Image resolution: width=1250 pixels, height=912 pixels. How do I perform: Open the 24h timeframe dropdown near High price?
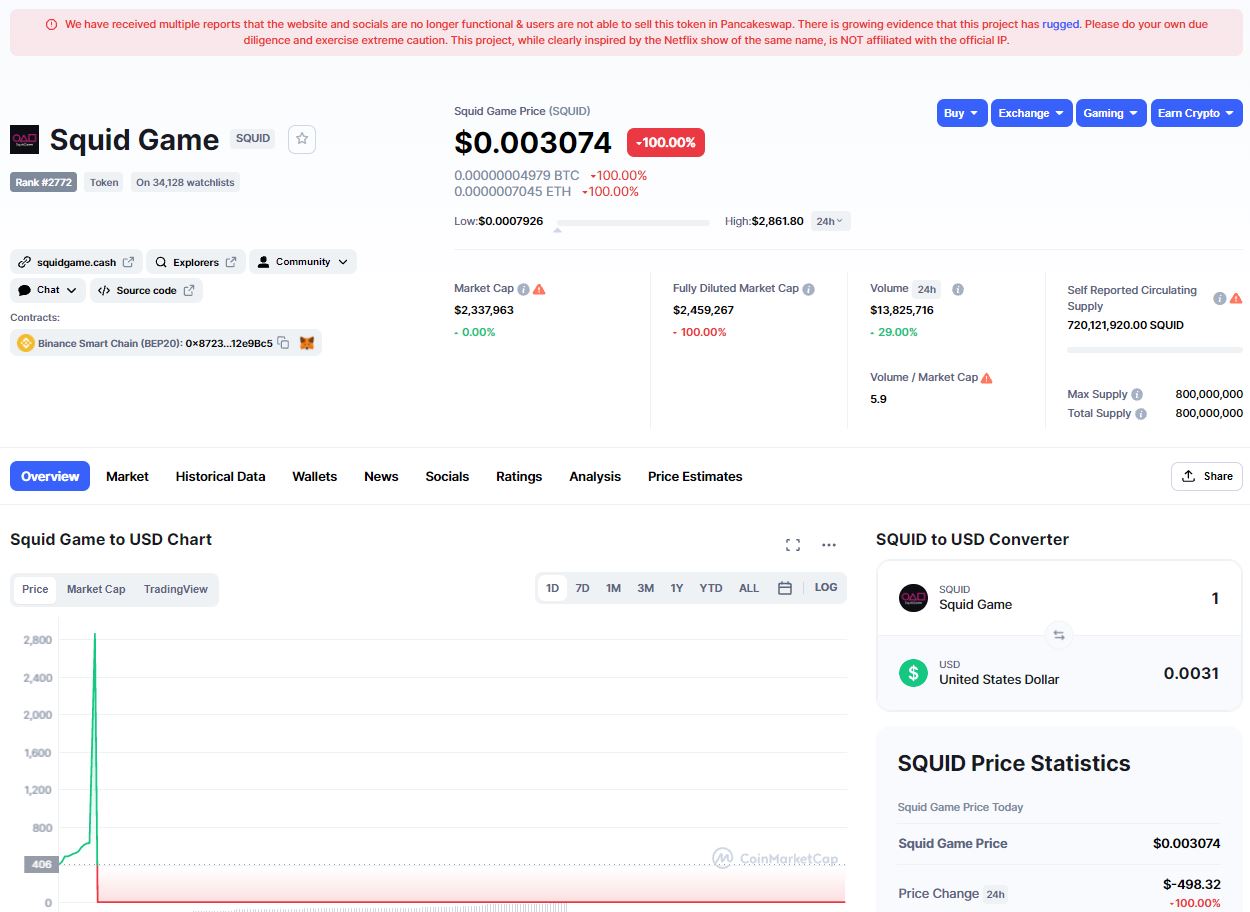pyautogui.click(x=829, y=221)
